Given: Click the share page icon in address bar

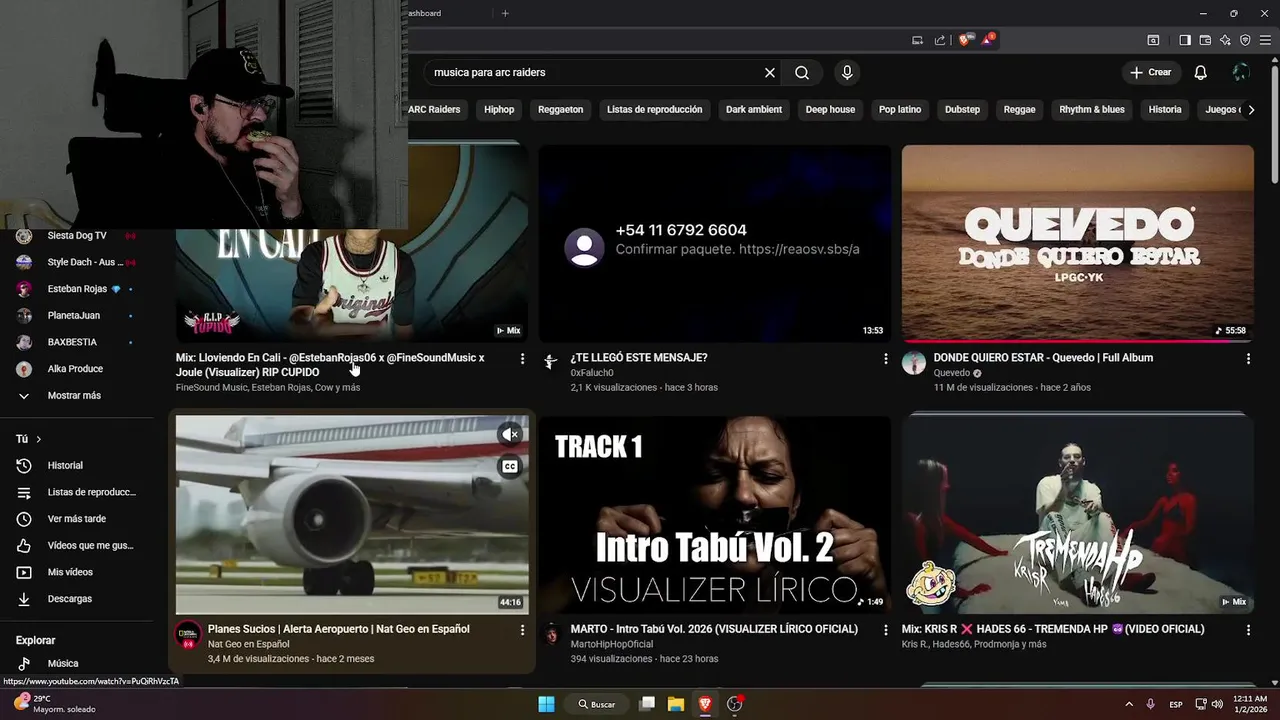Looking at the screenshot, I should 940,40.
